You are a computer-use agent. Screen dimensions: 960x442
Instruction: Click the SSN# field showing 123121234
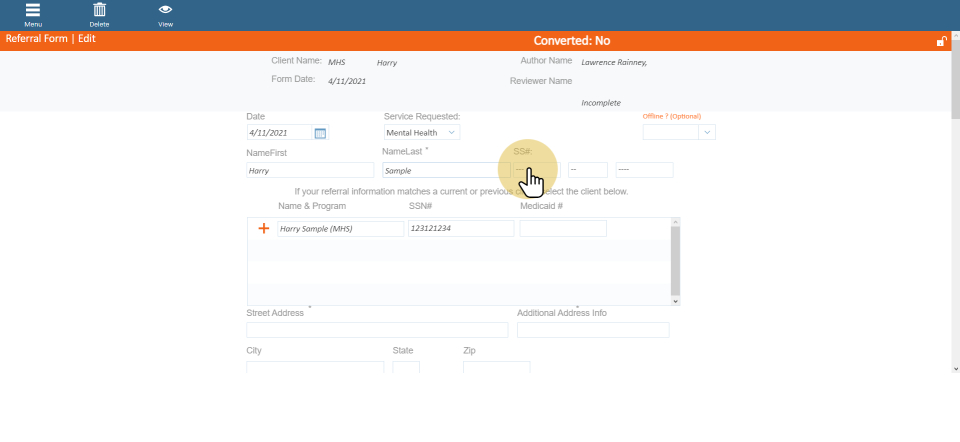[461, 229]
